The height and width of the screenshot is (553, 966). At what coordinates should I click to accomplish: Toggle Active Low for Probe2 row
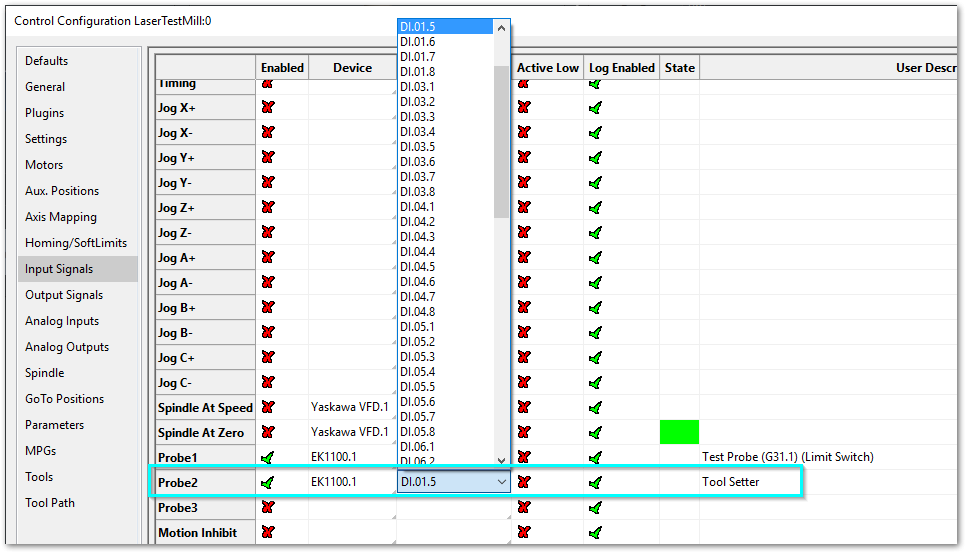[523, 482]
